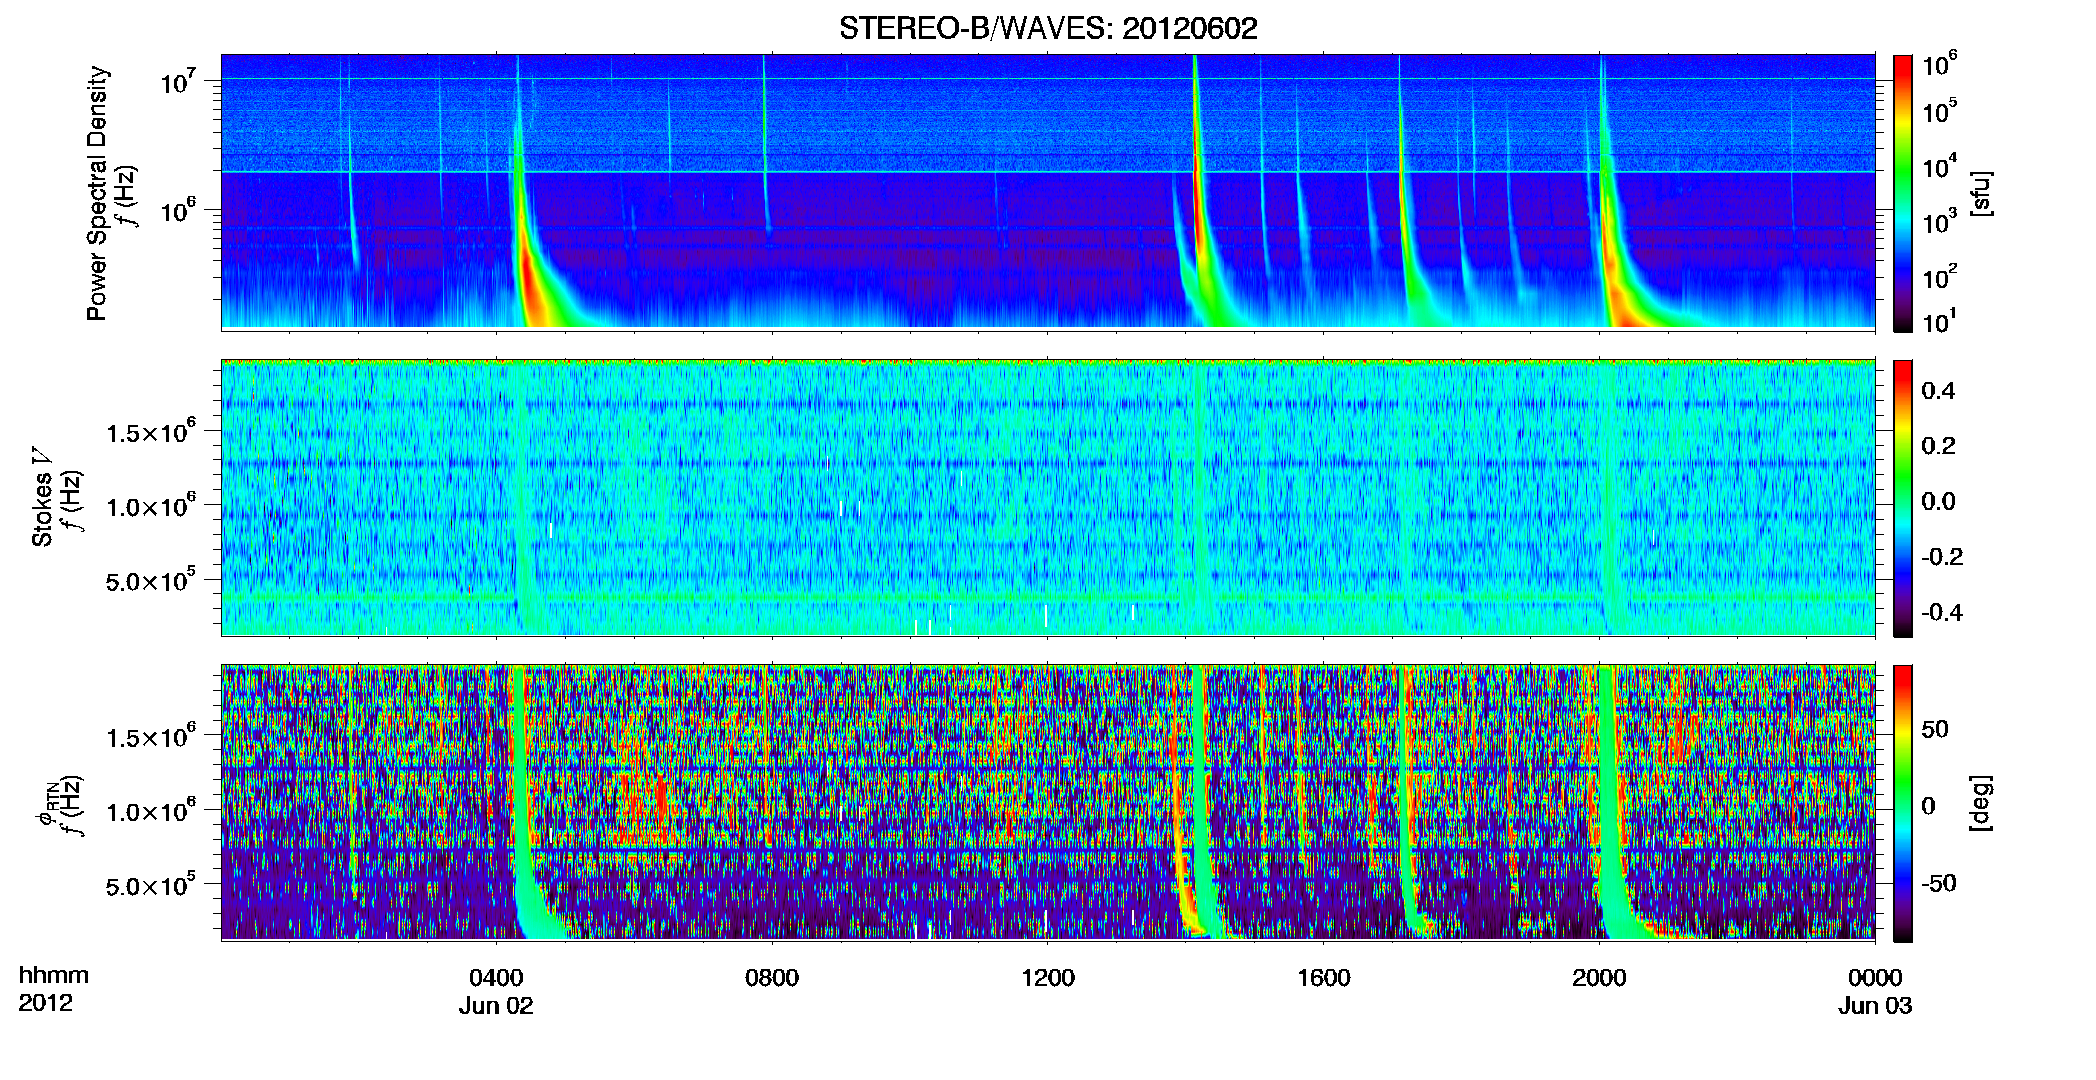
Task: Click the 10^2 tick on the sfu color bar
Action: coord(1939,276)
